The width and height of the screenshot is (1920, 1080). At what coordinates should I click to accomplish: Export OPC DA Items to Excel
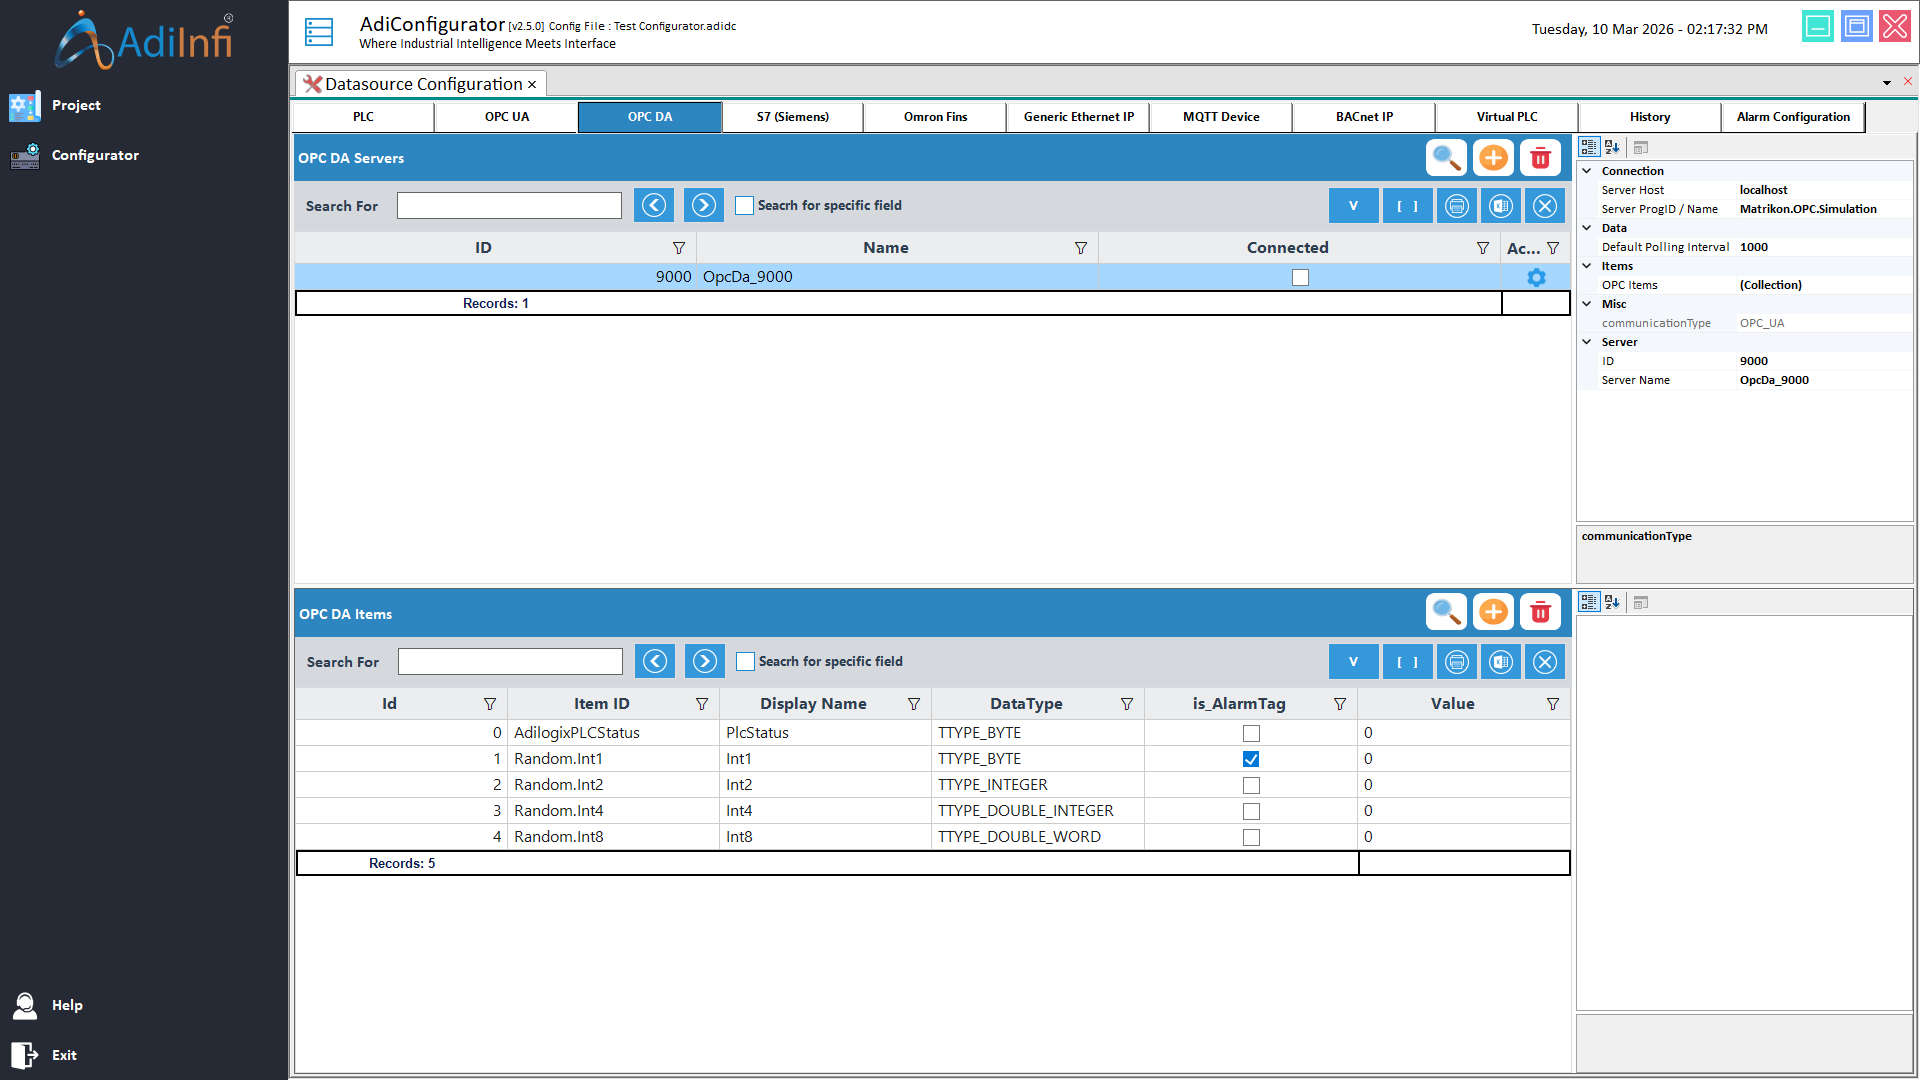[1501, 662]
